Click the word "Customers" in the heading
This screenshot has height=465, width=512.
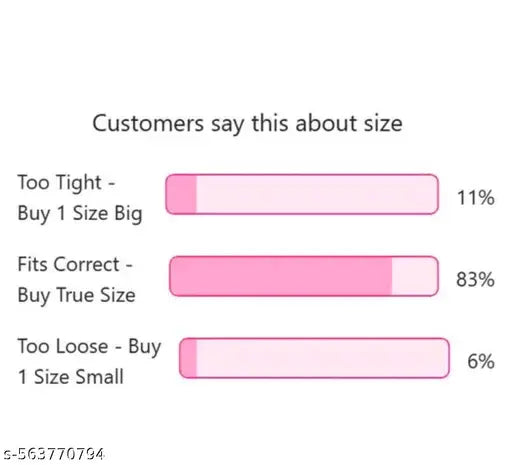[x=148, y=123]
